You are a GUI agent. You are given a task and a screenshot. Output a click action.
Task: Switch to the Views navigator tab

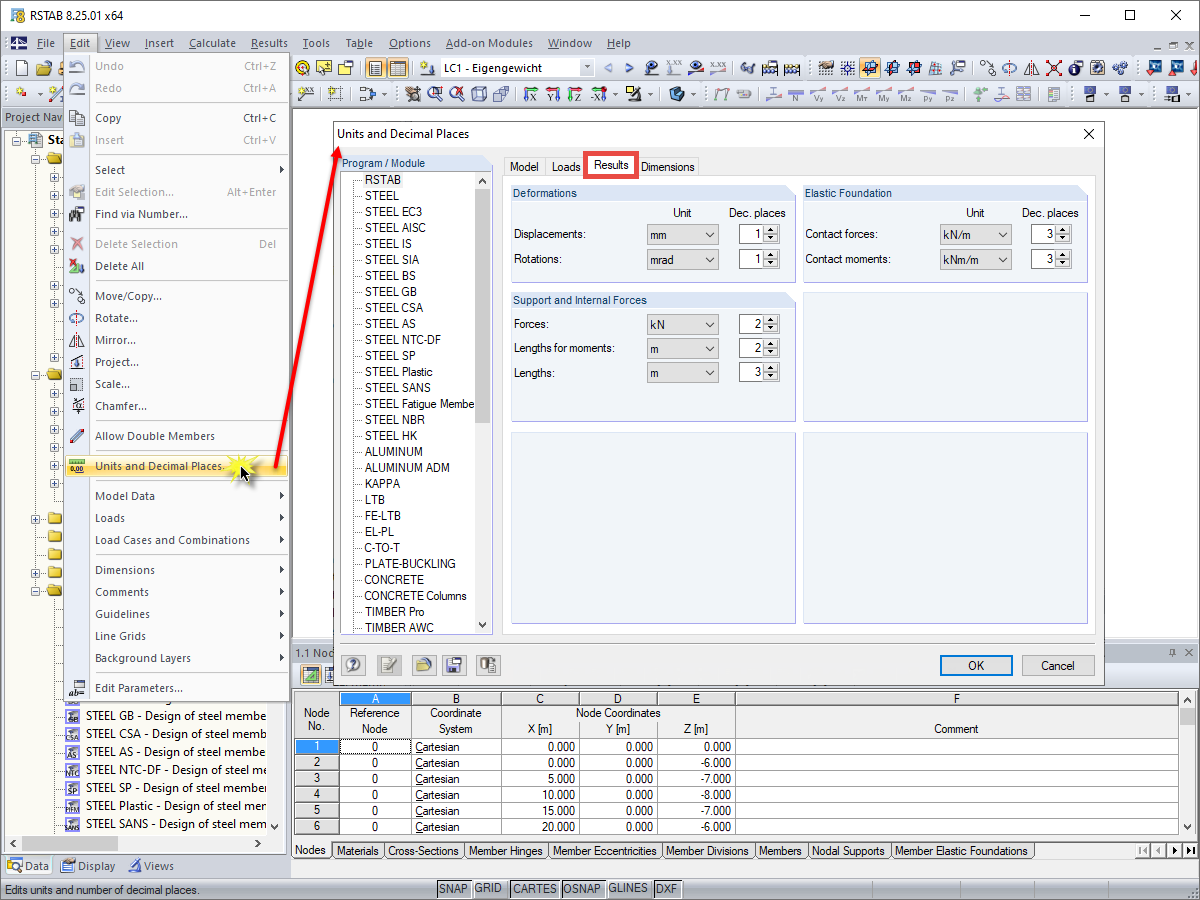point(150,866)
